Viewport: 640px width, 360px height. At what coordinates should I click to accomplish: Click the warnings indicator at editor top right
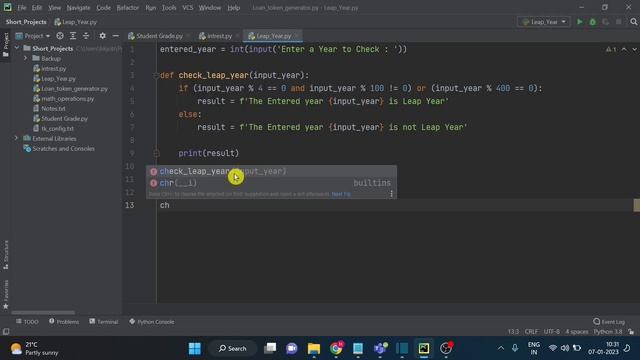click(611, 49)
